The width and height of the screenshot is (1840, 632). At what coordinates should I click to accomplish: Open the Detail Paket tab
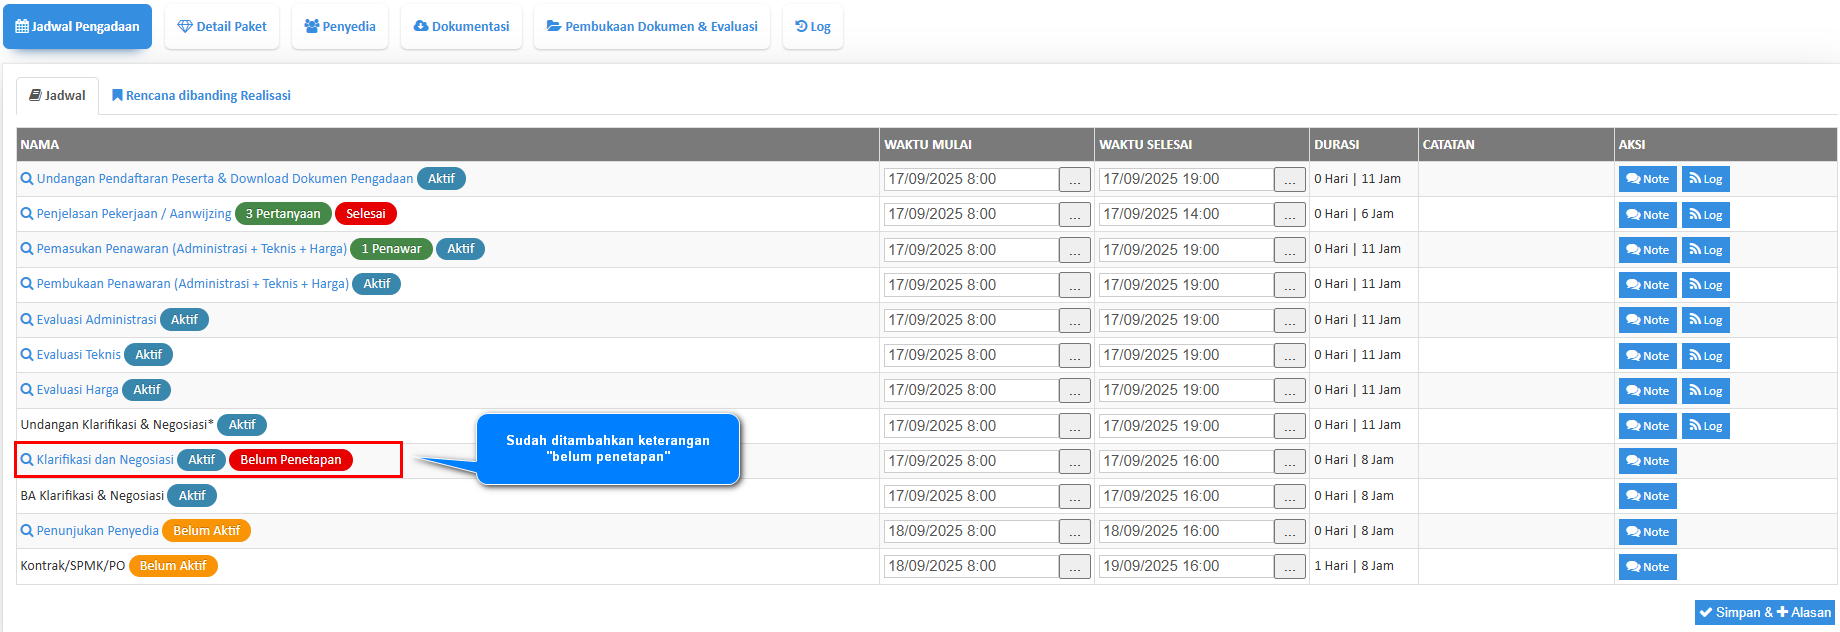[222, 27]
